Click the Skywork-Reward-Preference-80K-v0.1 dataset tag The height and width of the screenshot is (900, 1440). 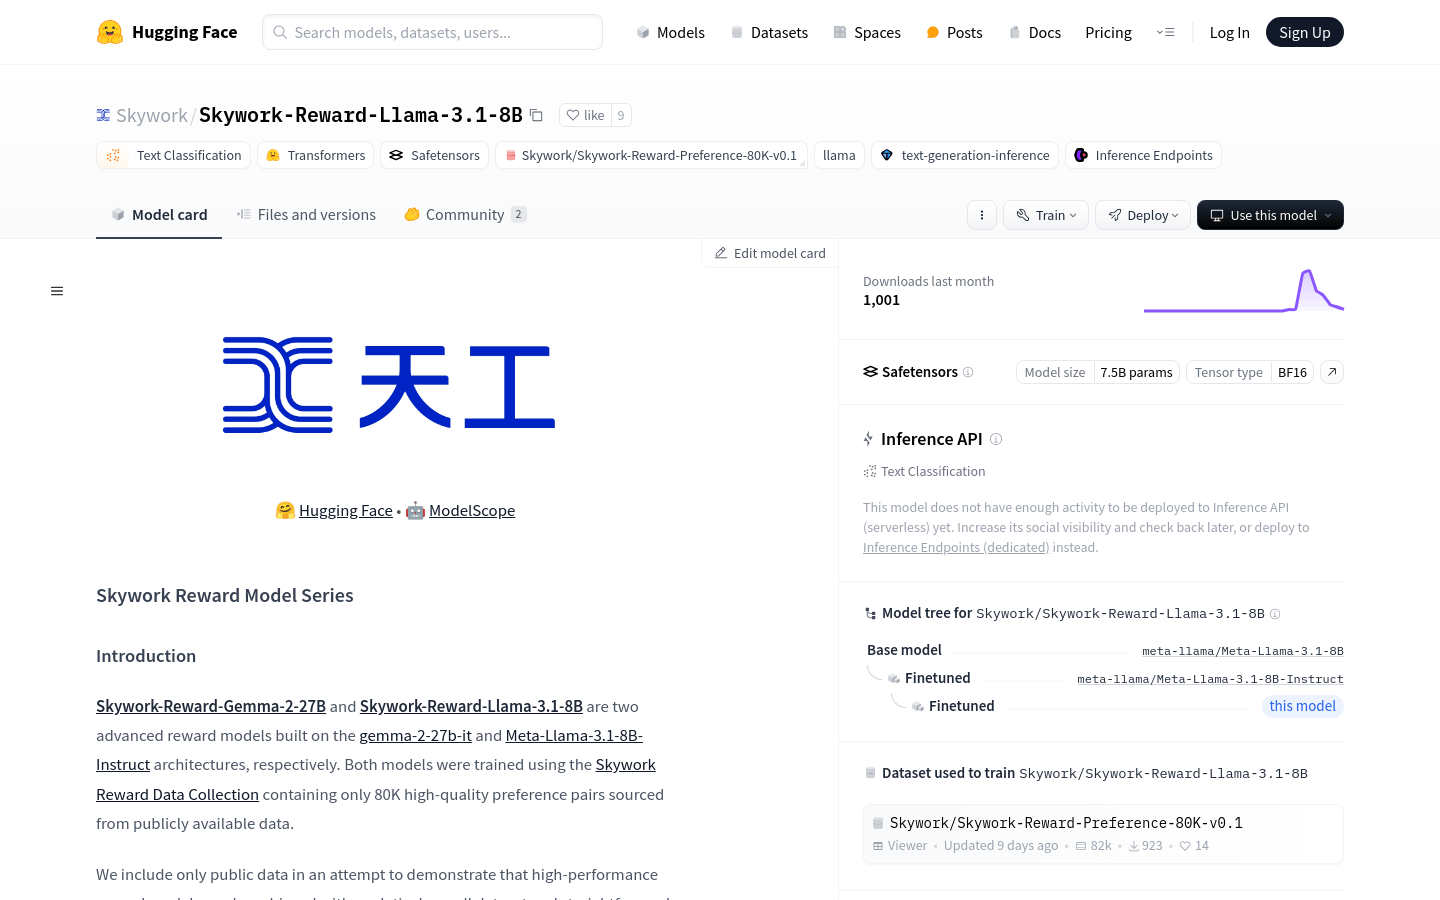click(x=651, y=155)
